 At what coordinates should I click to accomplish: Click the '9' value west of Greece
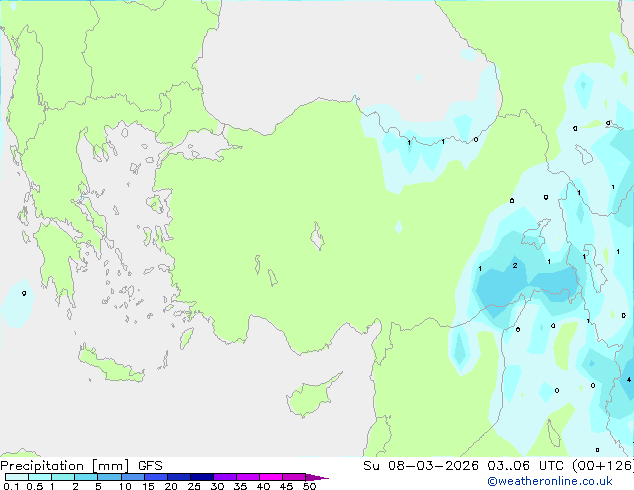coord(24,293)
